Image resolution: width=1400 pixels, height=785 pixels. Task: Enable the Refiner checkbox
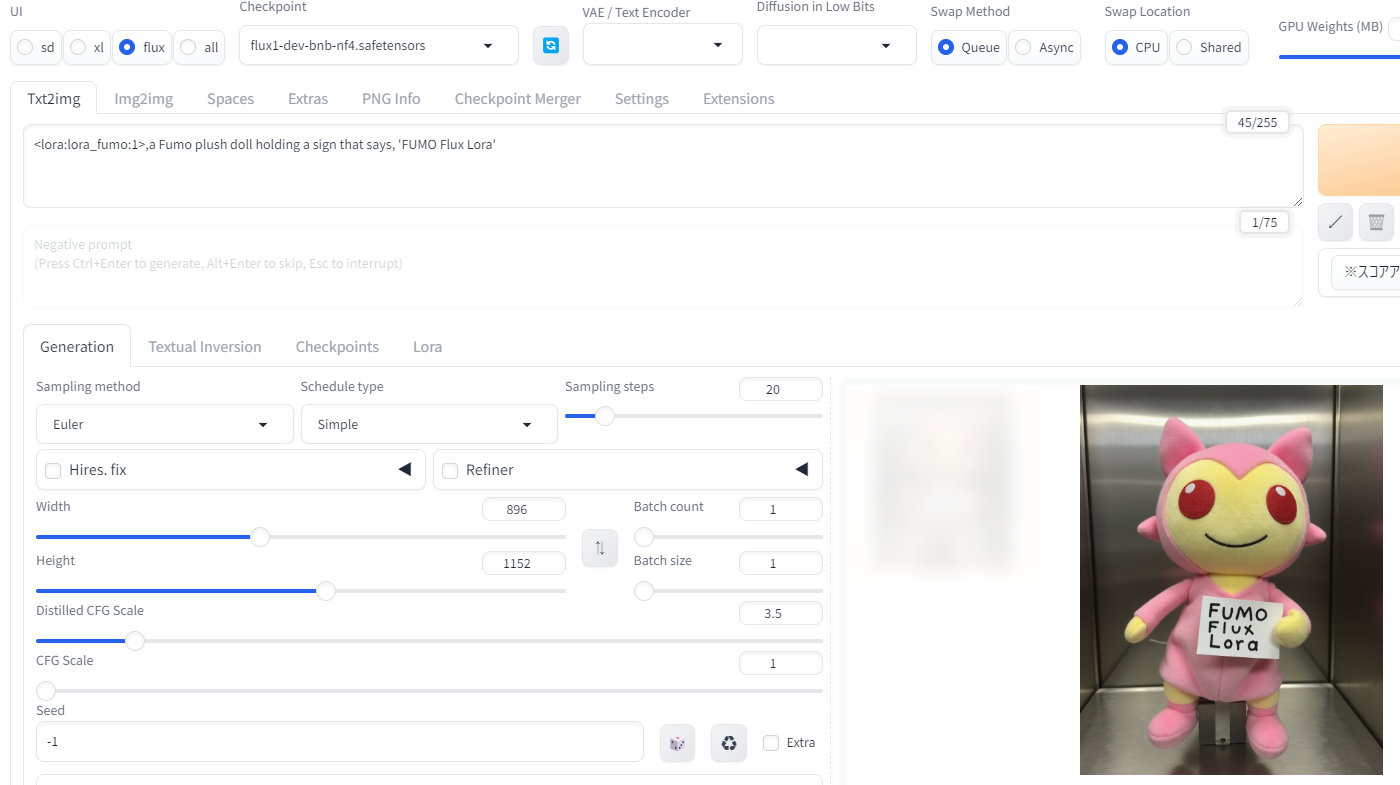(450, 470)
